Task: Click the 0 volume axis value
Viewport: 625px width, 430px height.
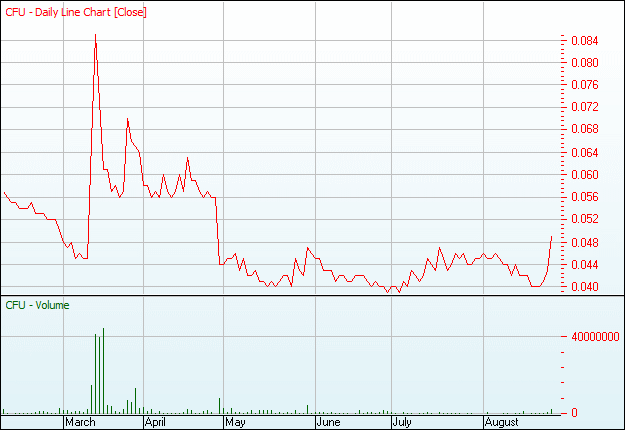Action: point(574,413)
